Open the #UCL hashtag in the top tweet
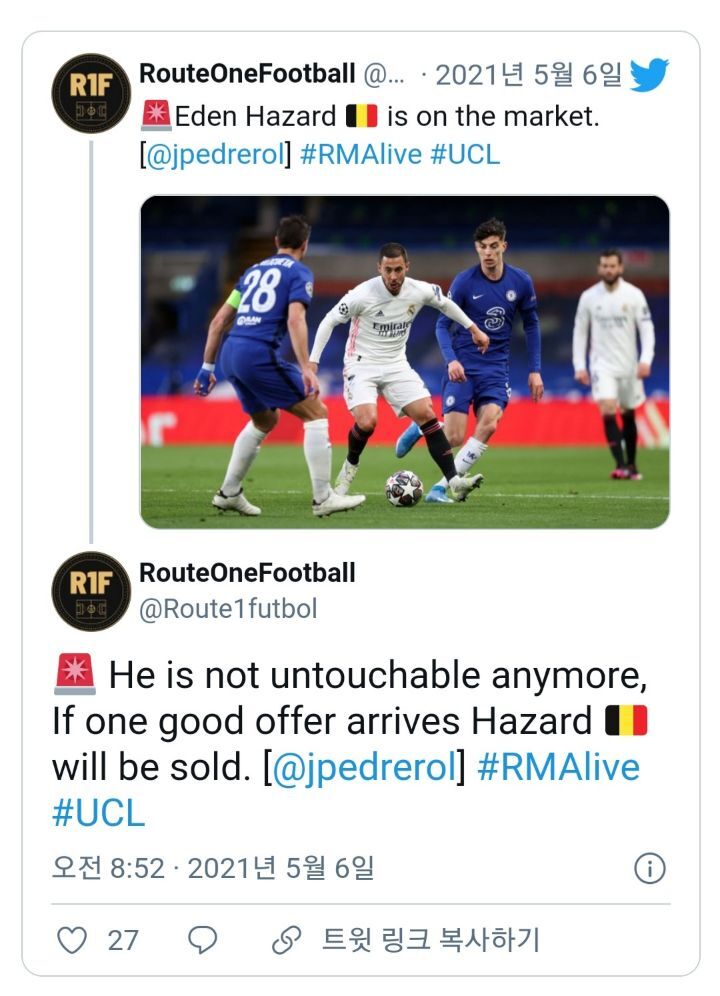 (465, 155)
